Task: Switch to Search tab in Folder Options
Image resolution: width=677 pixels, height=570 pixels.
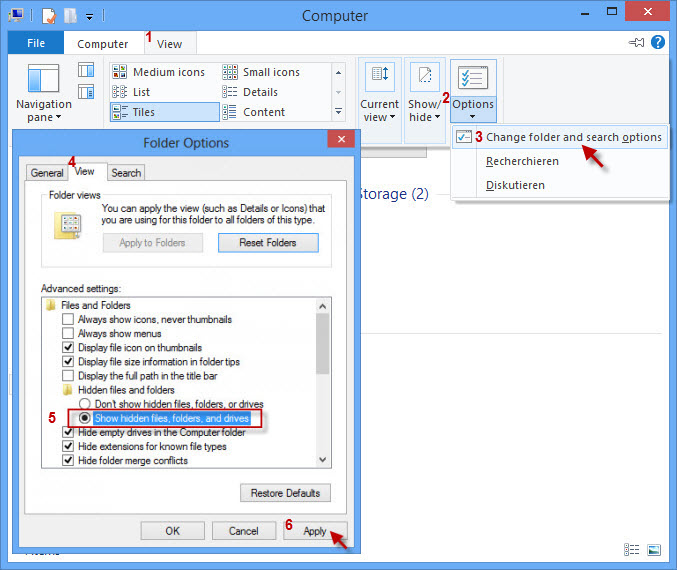Action: (126, 173)
